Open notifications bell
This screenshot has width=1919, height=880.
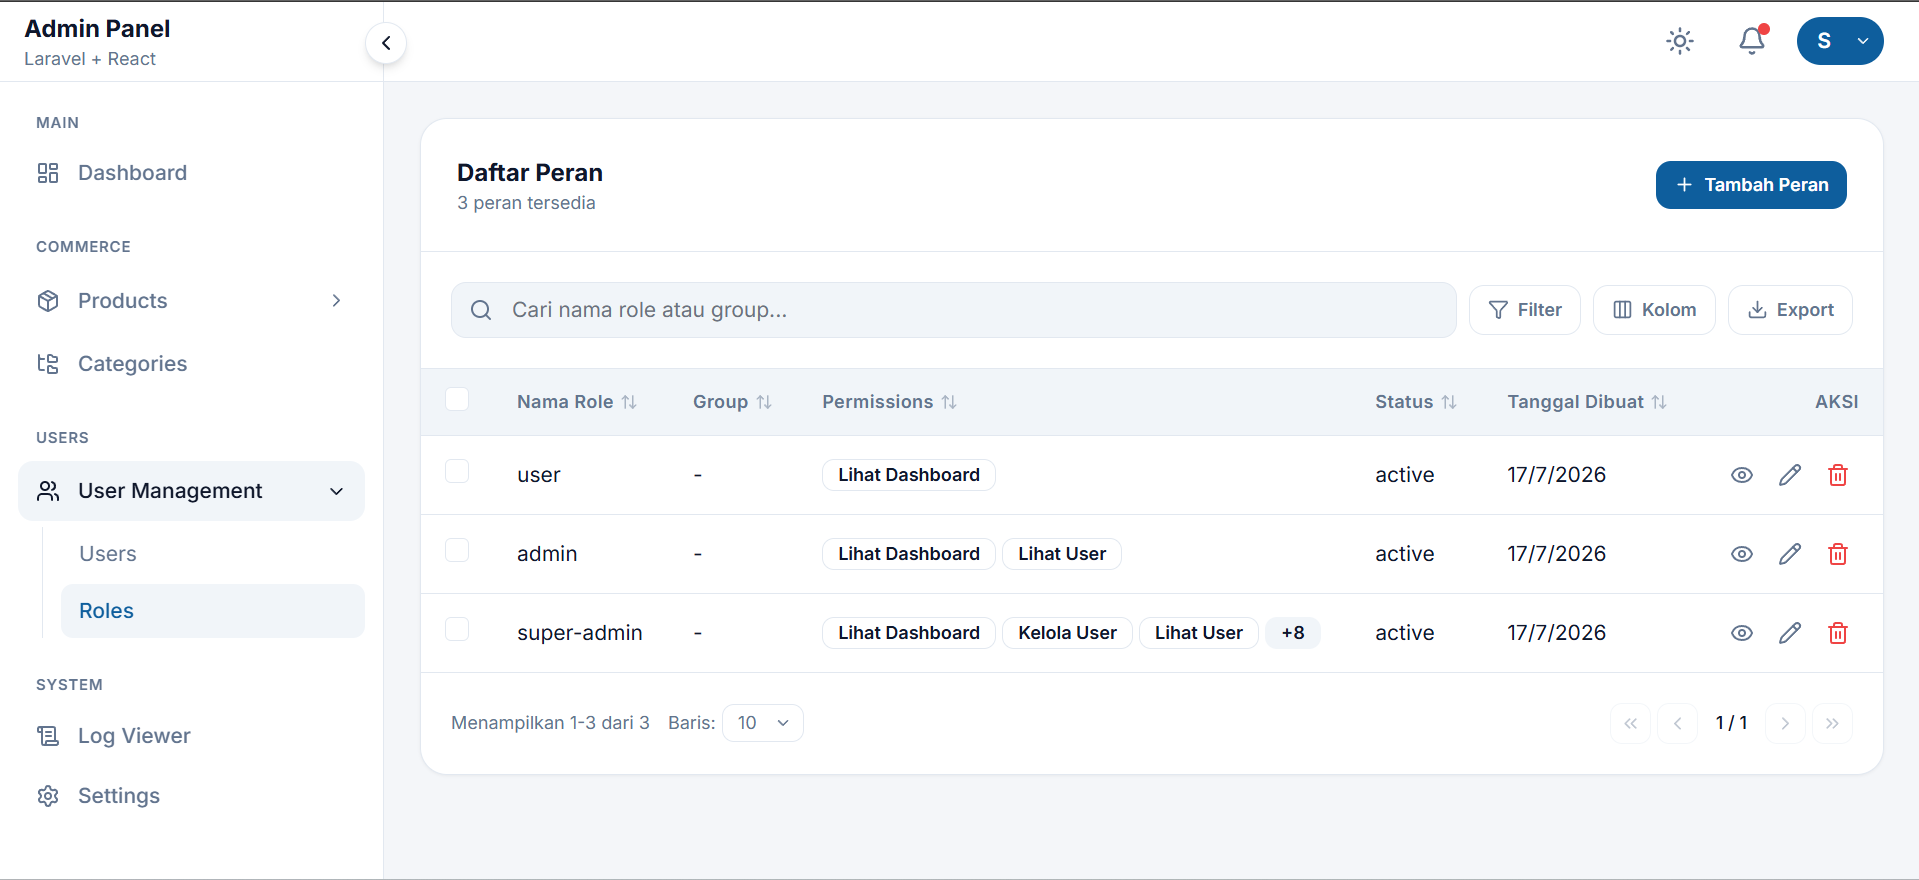(x=1752, y=41)
